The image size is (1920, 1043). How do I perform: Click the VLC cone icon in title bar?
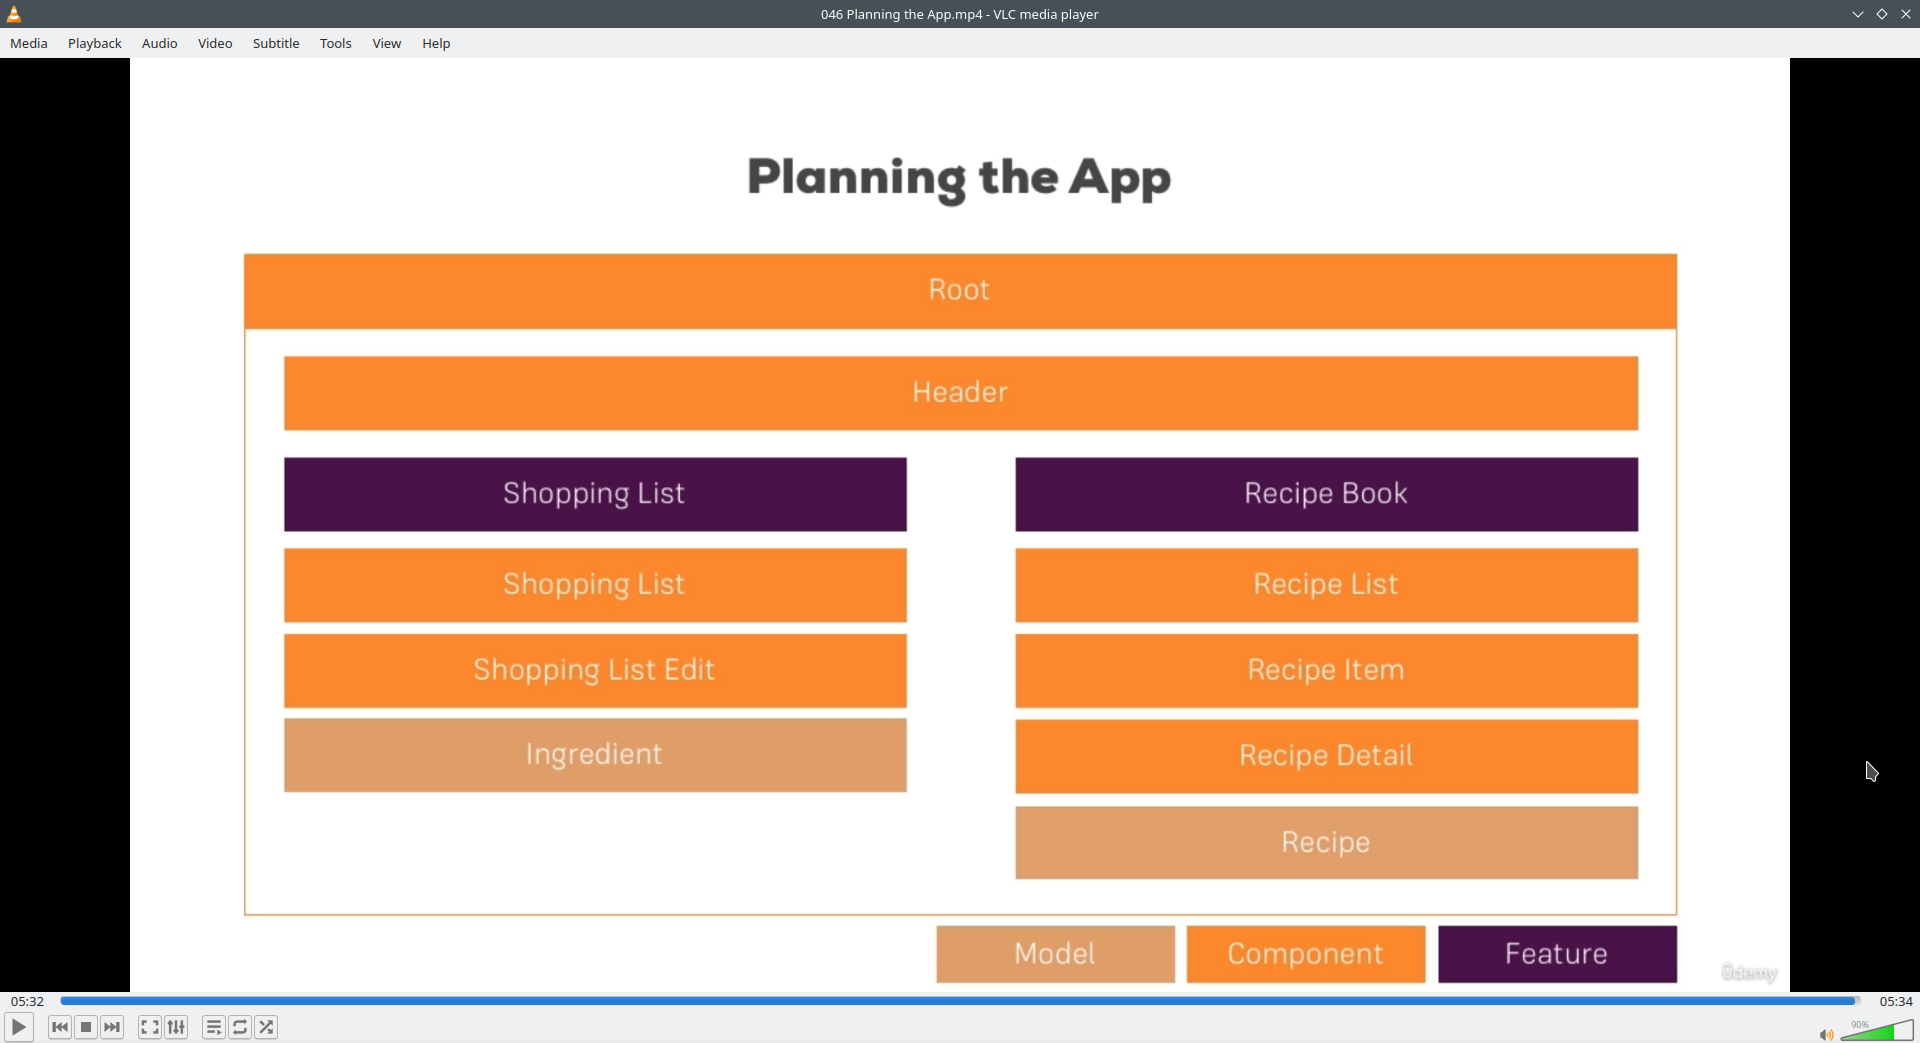[x=14, y=14]
